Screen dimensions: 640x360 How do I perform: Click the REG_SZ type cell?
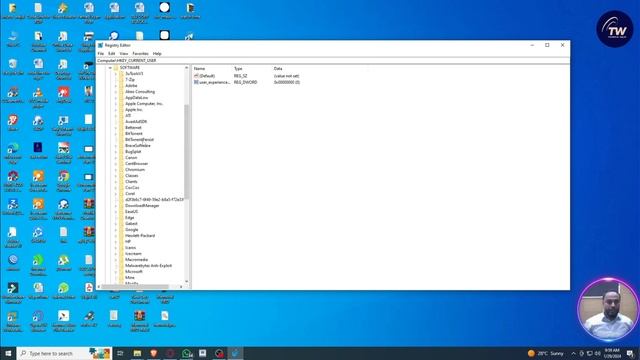(240, 76)
